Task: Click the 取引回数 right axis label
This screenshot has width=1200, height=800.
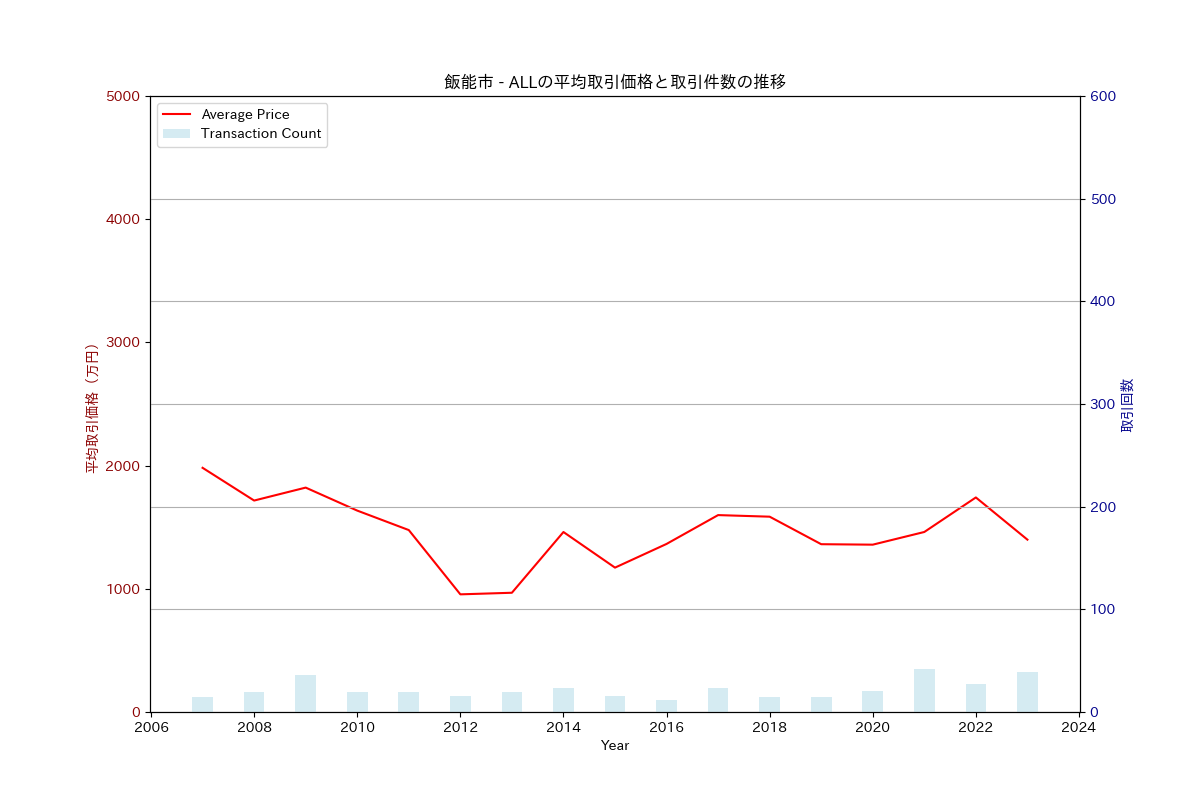Action: click(x=1127, y=405)
